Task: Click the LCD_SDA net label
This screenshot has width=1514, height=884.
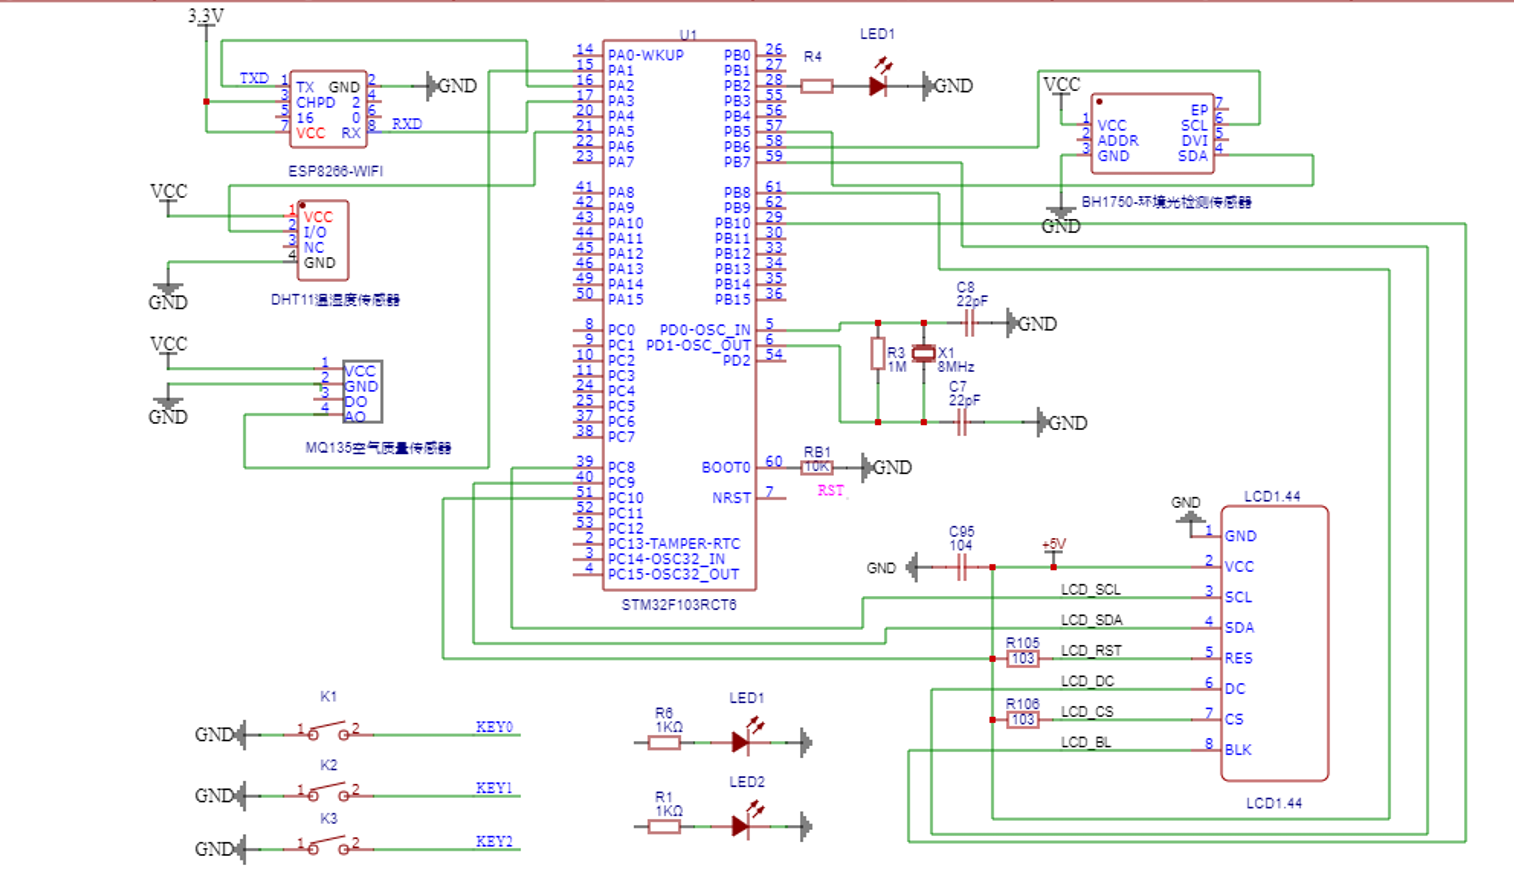Action: point(1091,620)
